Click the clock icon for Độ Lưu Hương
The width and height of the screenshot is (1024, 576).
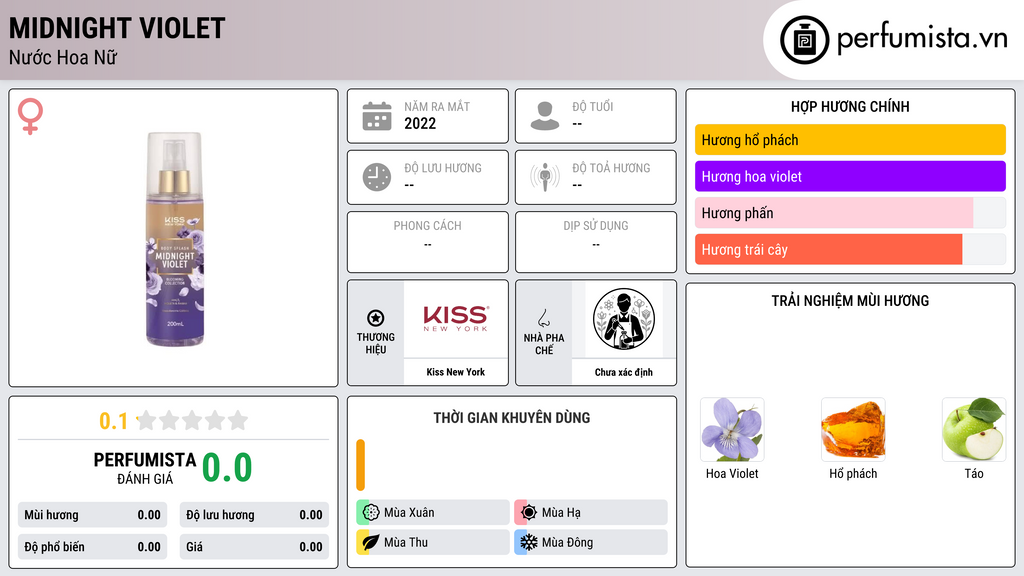377,177
